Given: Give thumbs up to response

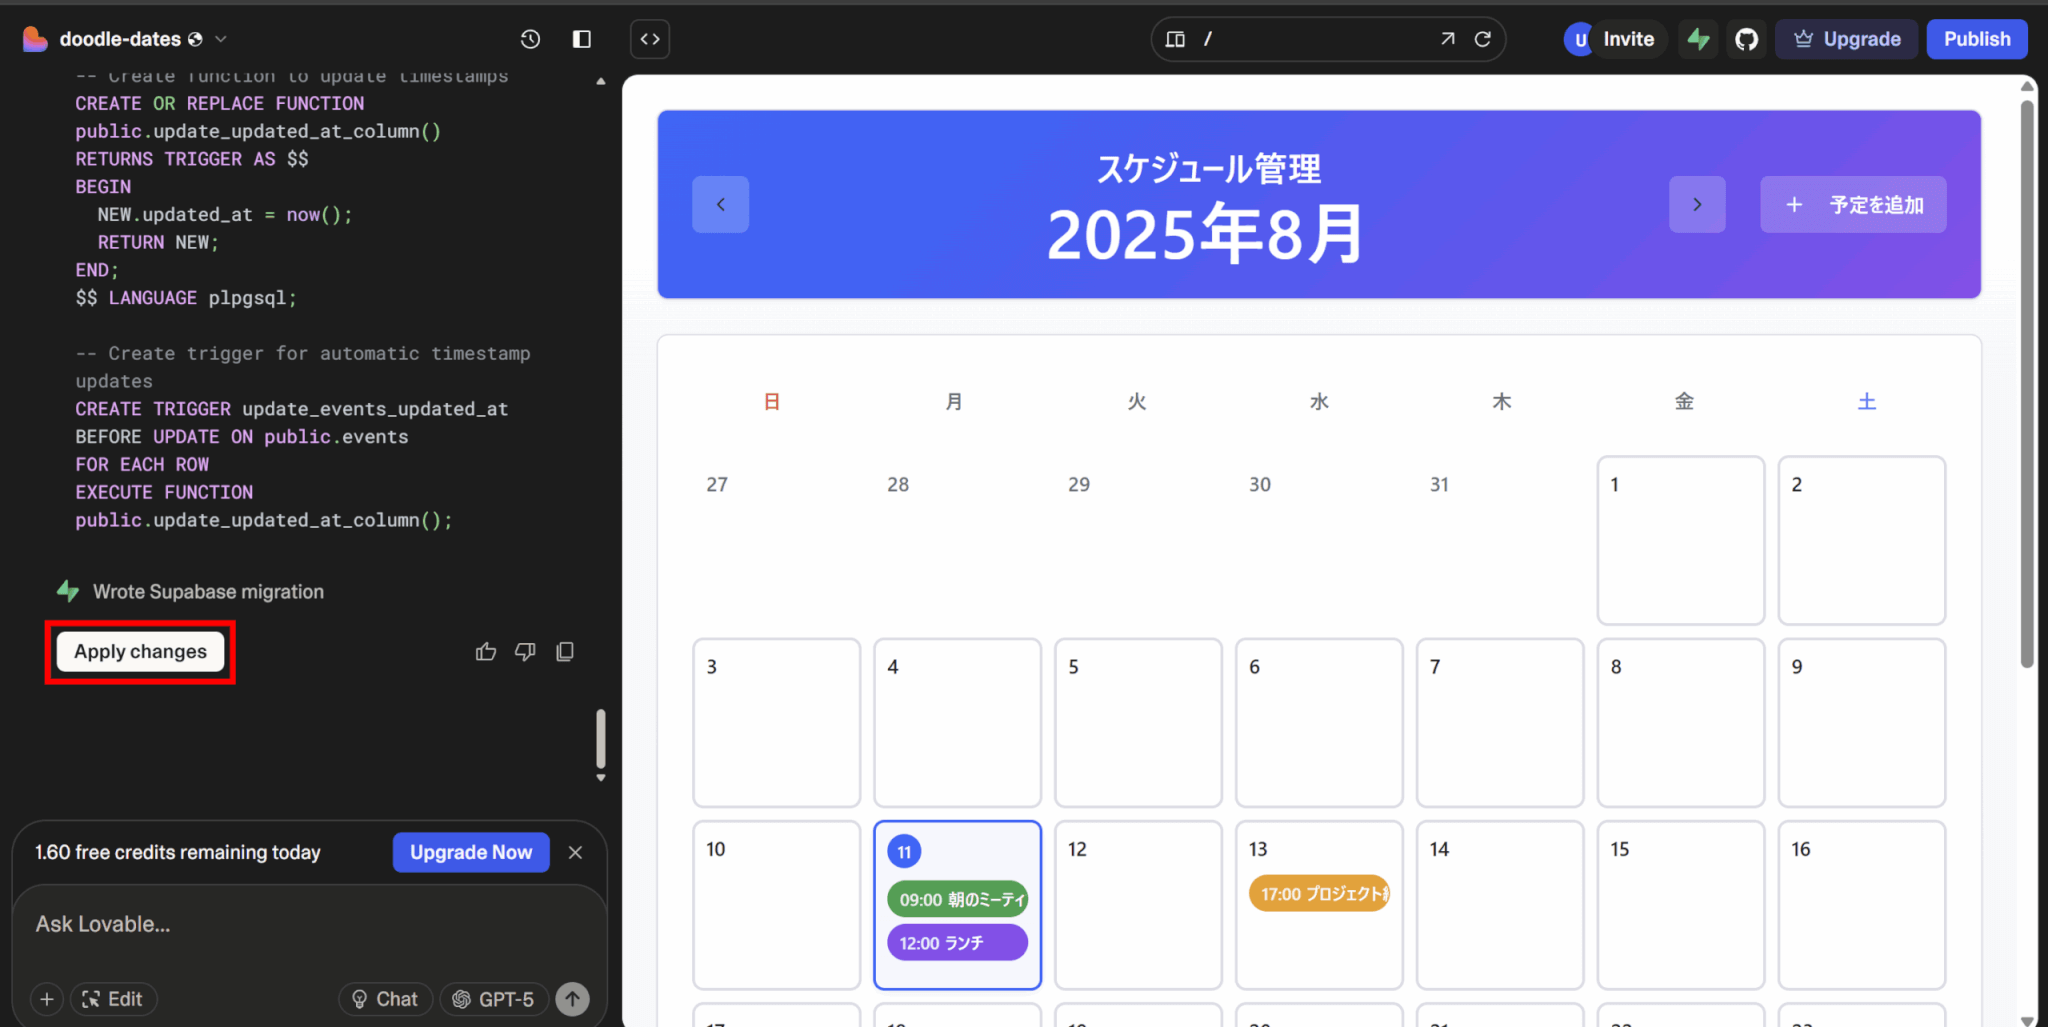Looking at the screenshot, I should coord(486,652).
